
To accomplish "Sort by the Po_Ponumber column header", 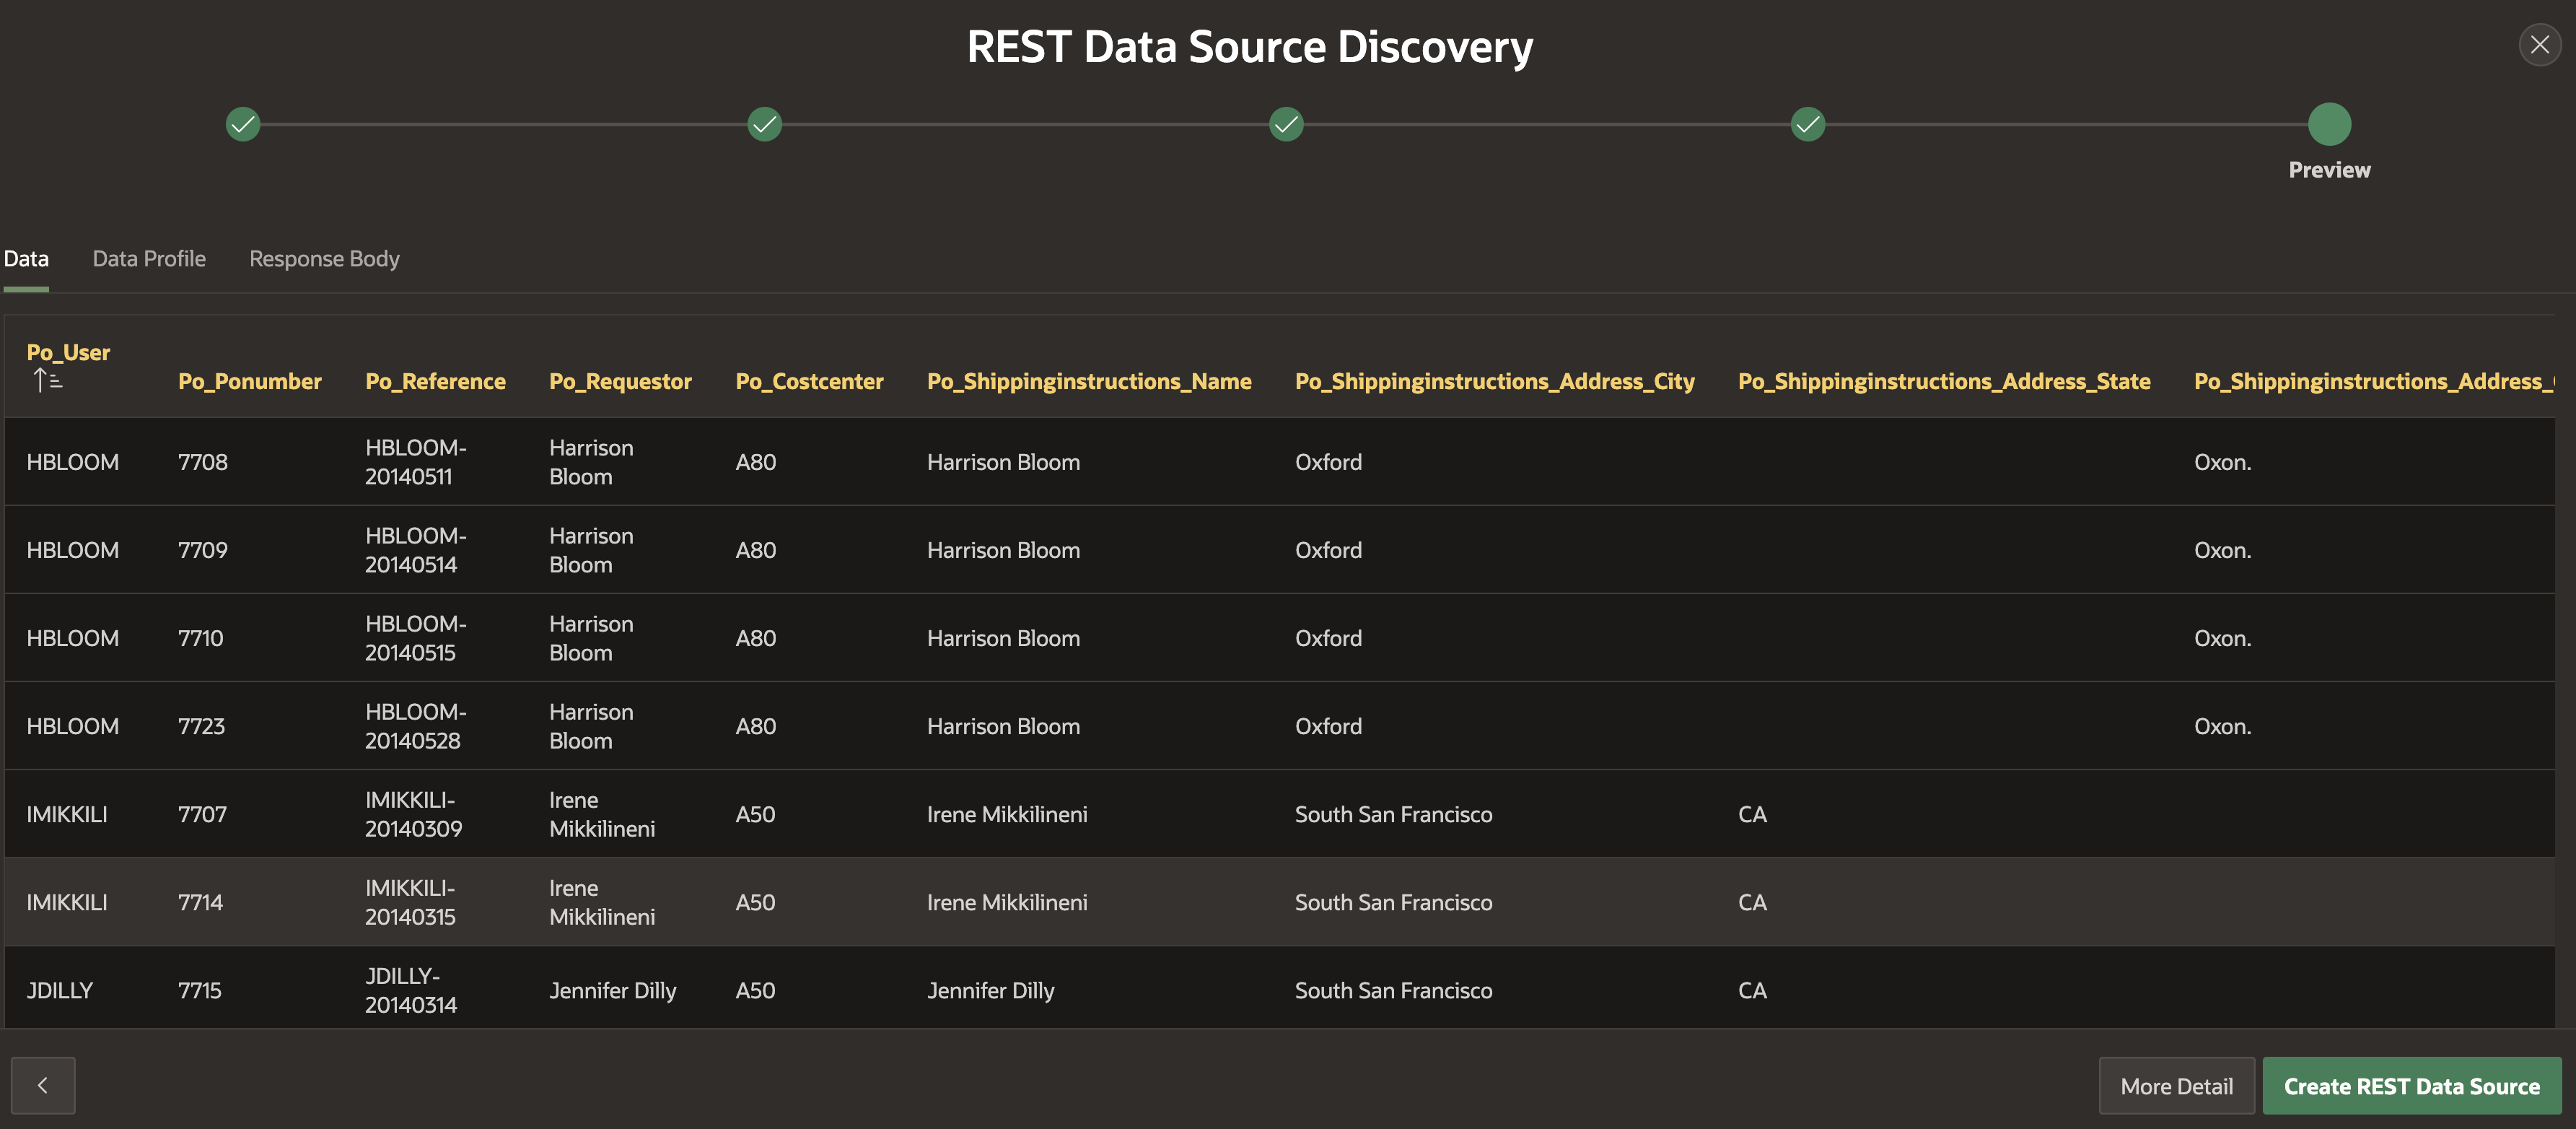I will click(x=249, y=381).
